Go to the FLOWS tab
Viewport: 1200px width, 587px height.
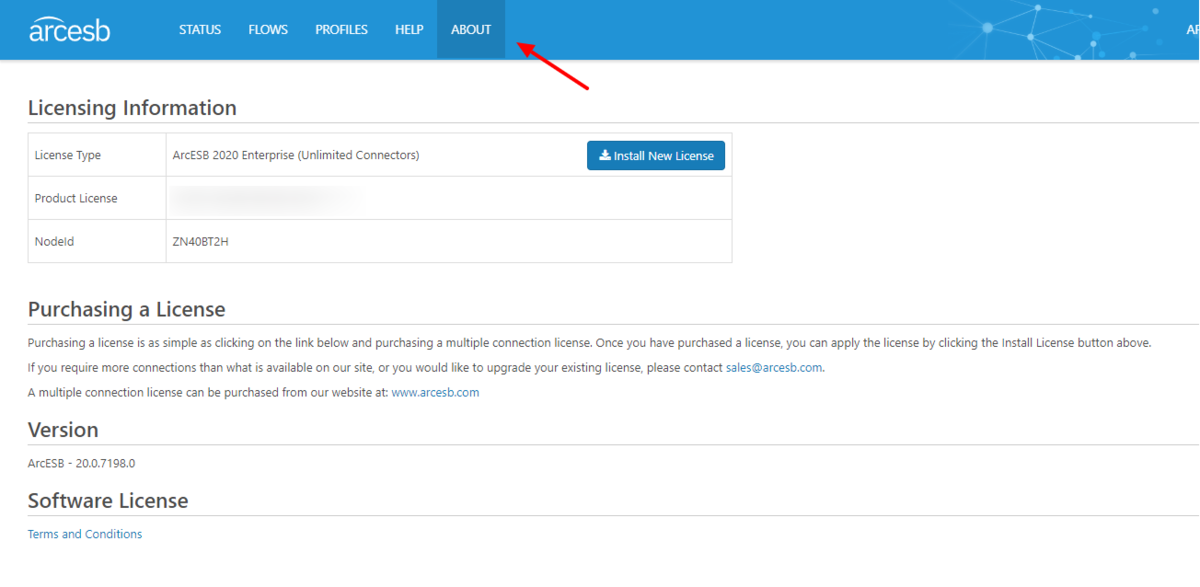[268, 30]
